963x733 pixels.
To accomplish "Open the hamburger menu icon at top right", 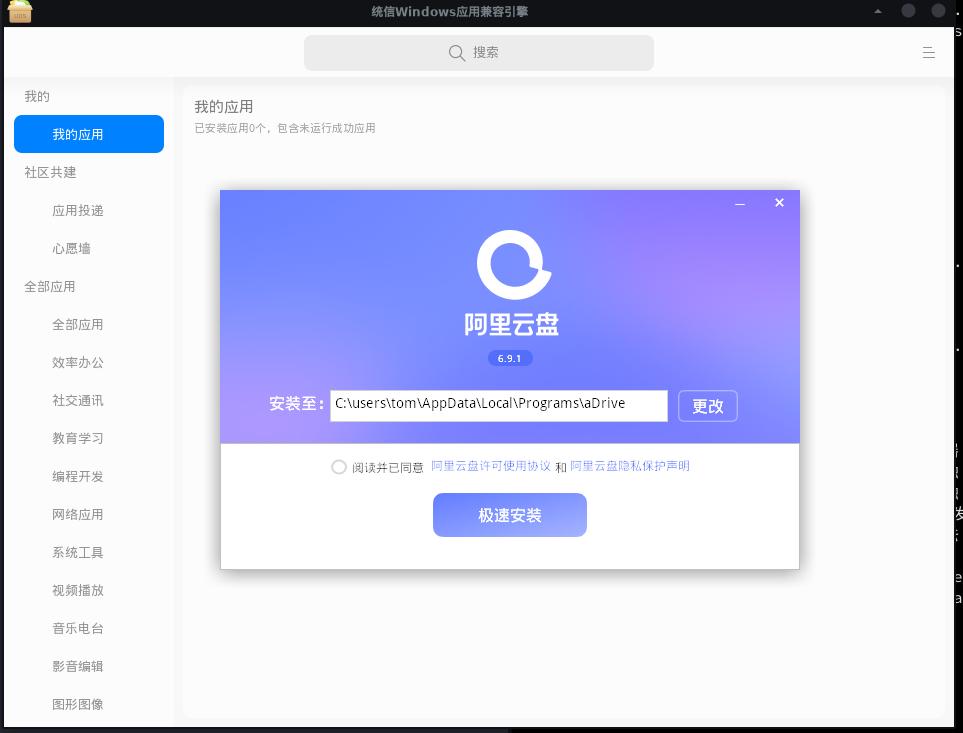I will (x=928, y=53).
